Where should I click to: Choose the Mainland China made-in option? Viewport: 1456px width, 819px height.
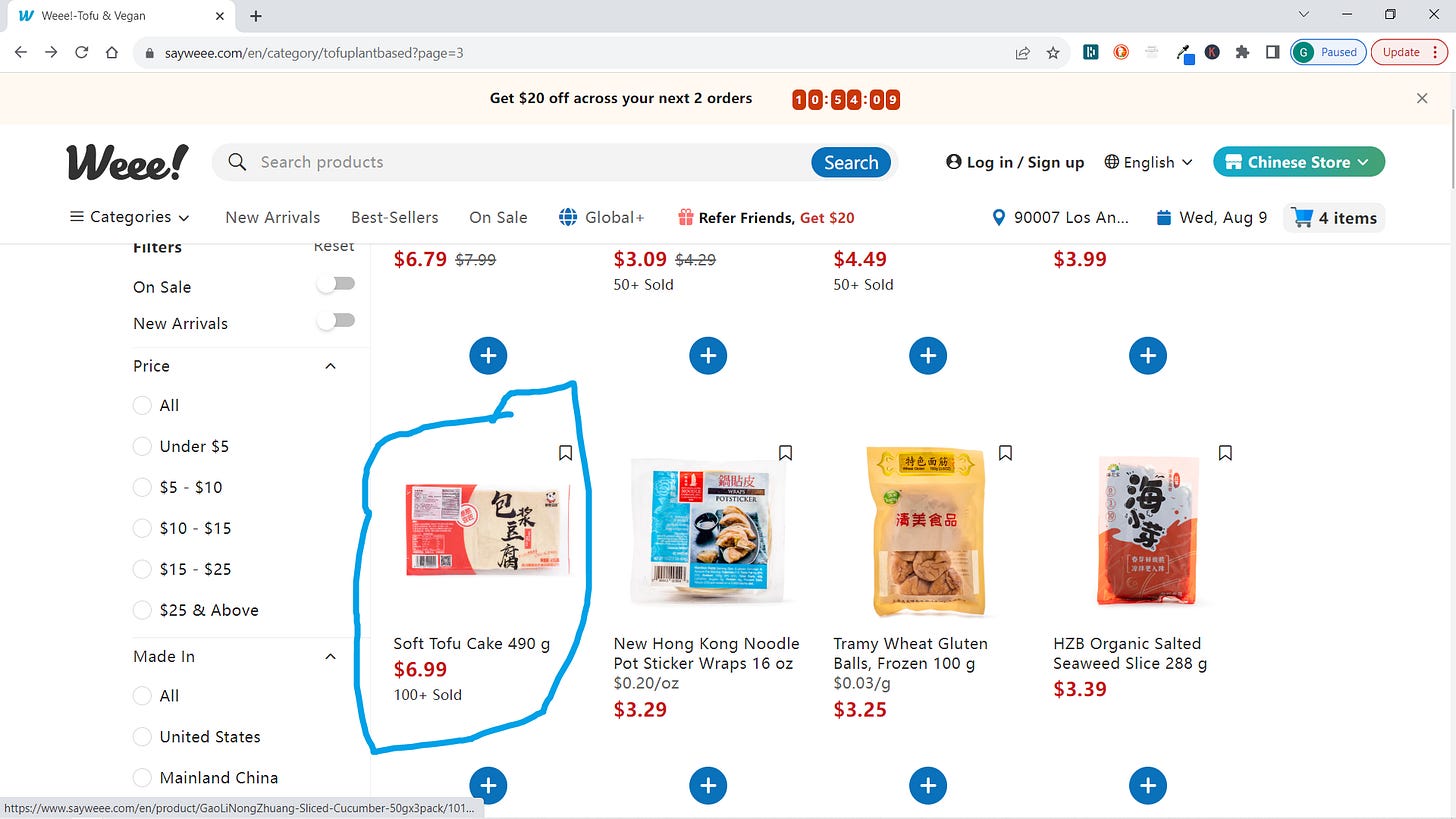(206, 777)
